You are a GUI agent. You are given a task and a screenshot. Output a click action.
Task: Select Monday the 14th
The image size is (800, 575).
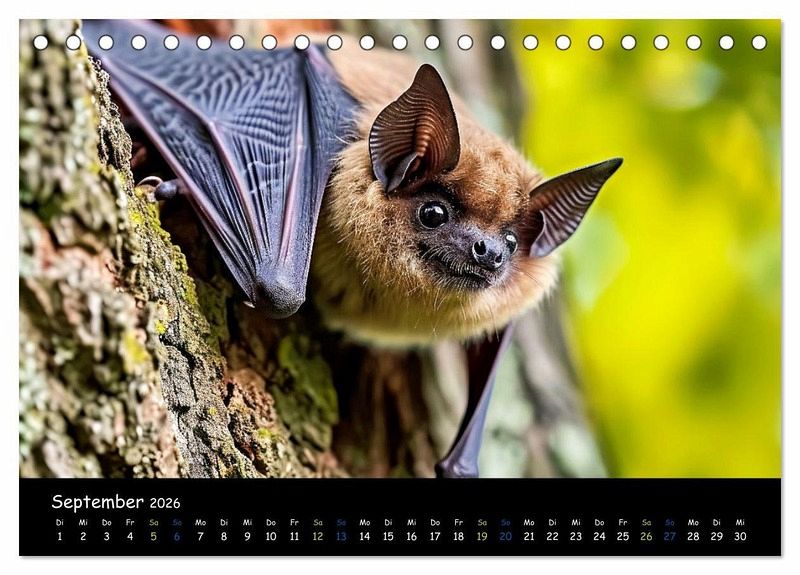pos(365,536)
